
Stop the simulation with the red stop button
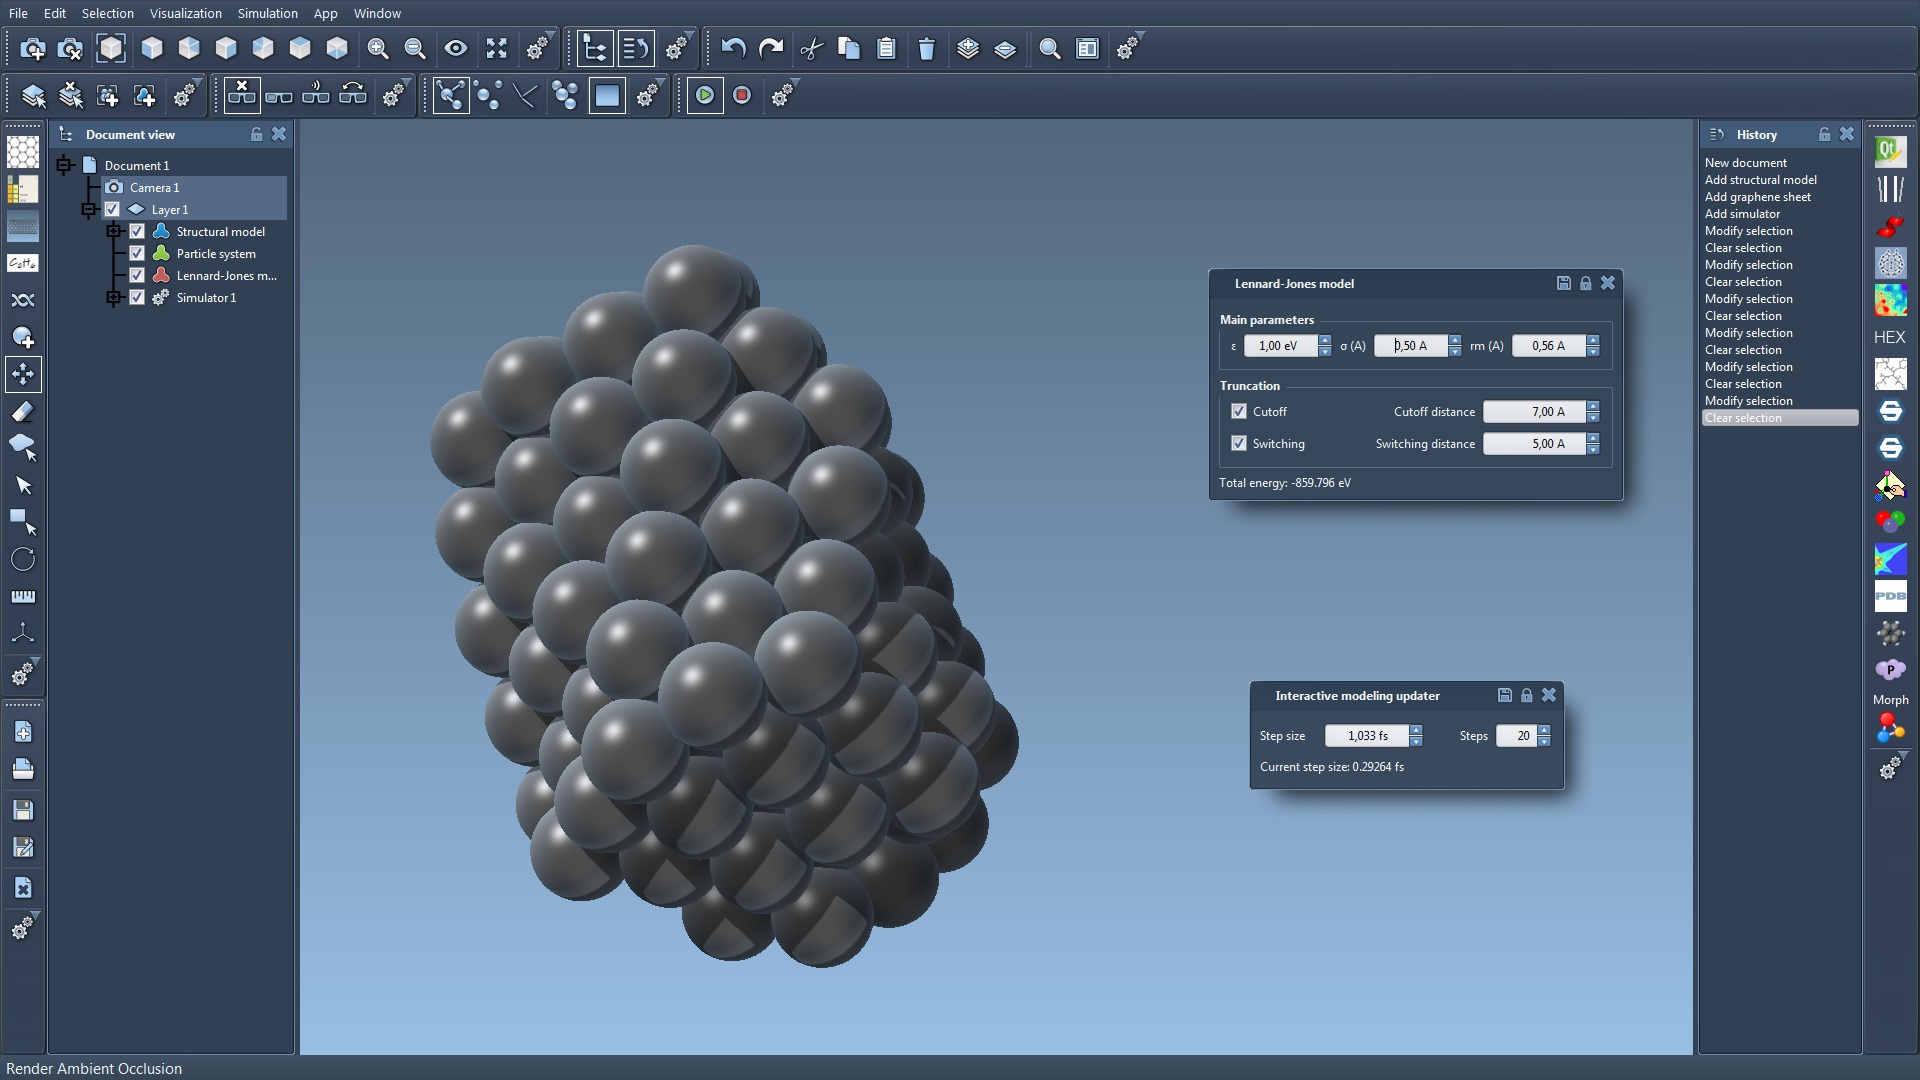tap(742, 95)
